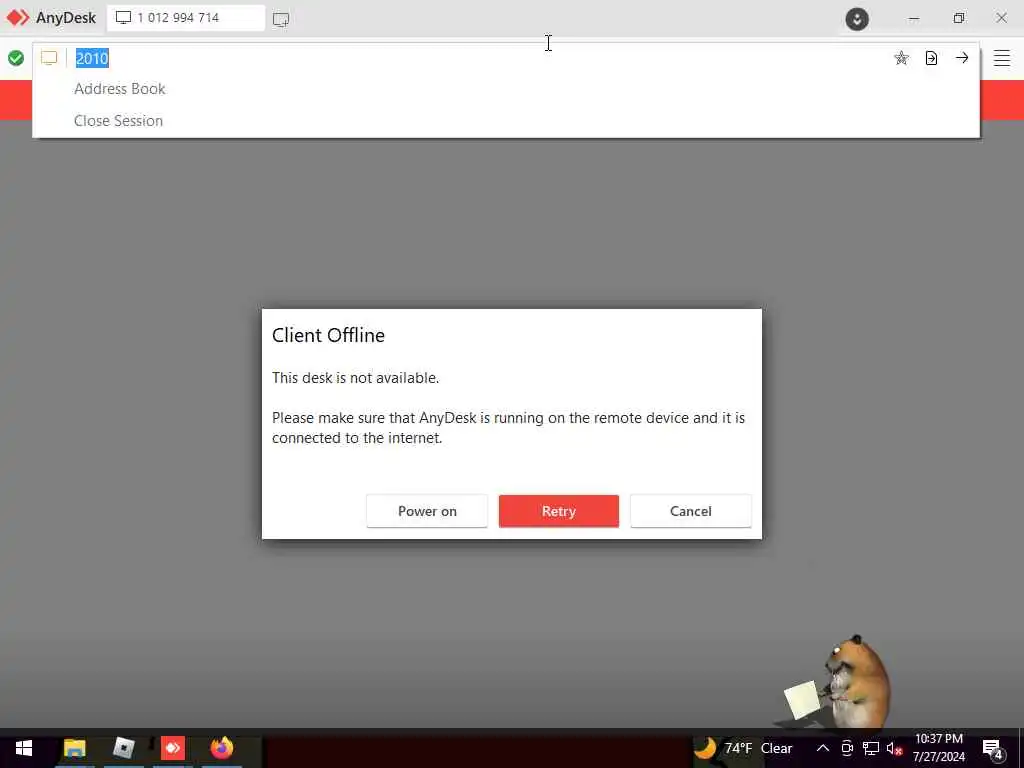This screenshot has height=768, width=1024.
Task: Click the "This desk is not available." text
Action: point(355,378)
